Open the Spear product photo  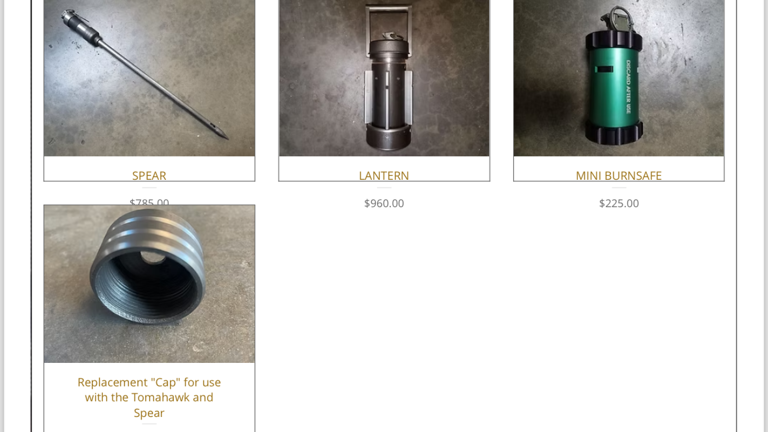149,78
